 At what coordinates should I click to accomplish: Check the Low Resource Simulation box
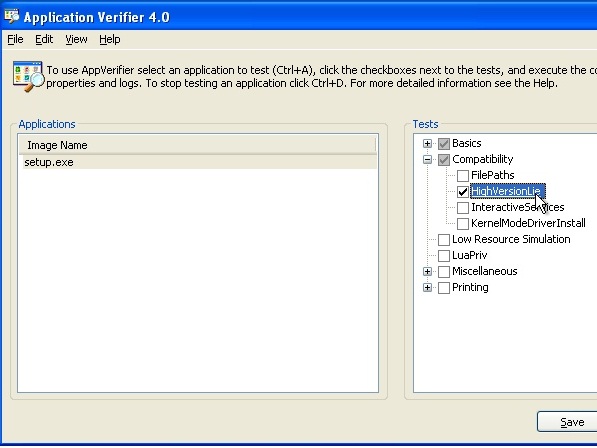click(x=444, y=240)
